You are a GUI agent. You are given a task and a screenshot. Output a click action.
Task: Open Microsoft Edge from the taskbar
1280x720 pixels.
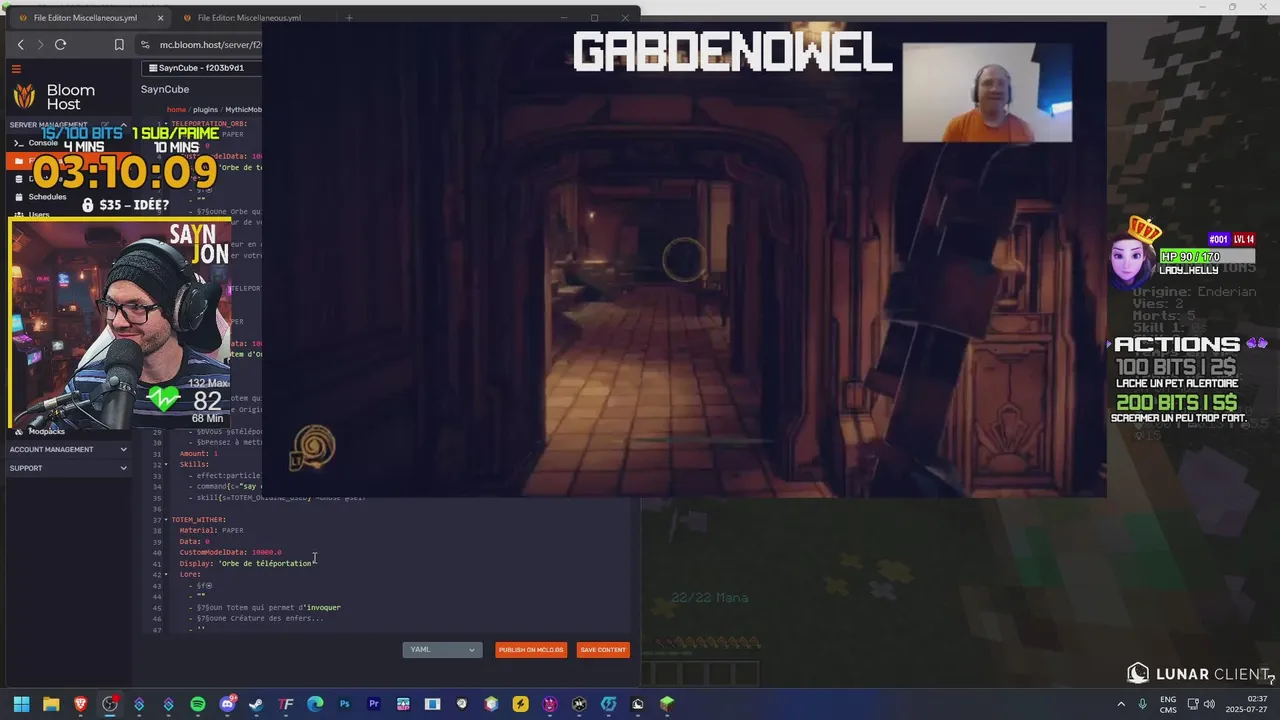coord(315,704)
